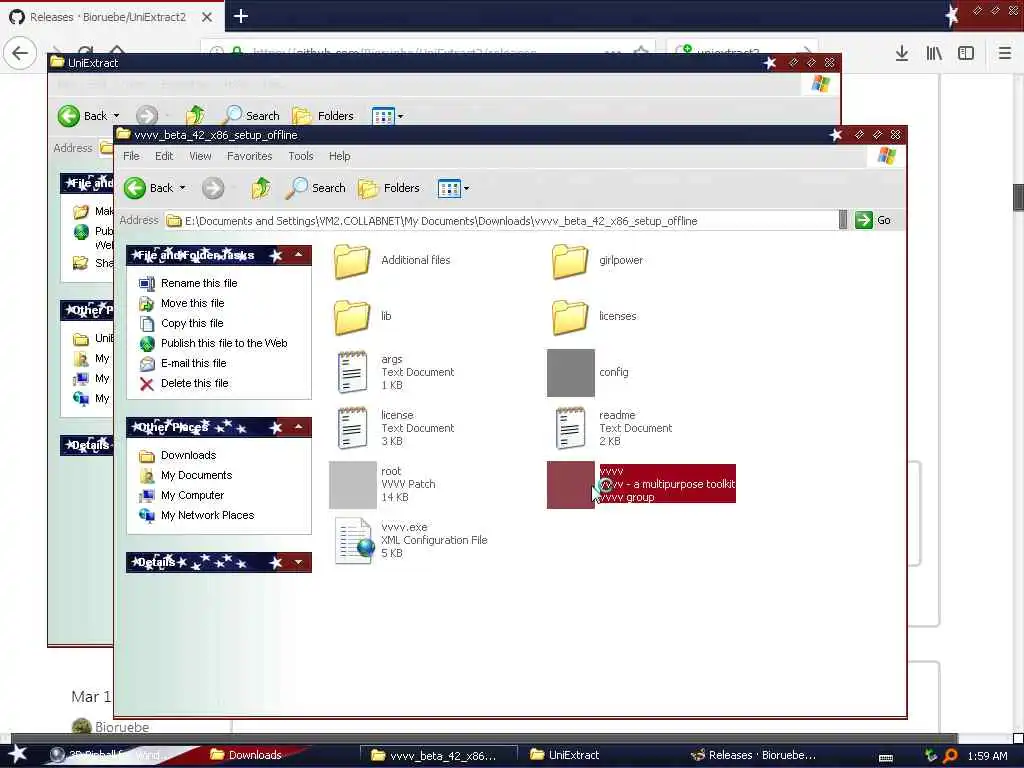The width and height of the screenshot is (1024, 768).
Task: Open Firefox downloads panel
Action: 901,53
